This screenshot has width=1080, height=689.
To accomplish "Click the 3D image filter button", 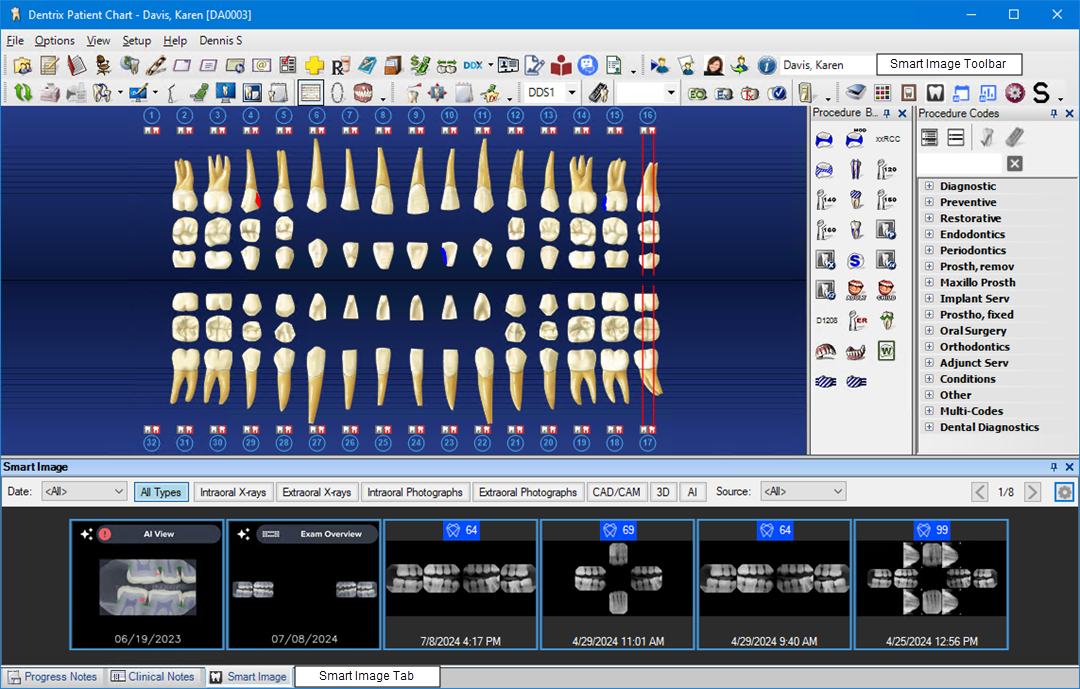I will coord(663,491).
